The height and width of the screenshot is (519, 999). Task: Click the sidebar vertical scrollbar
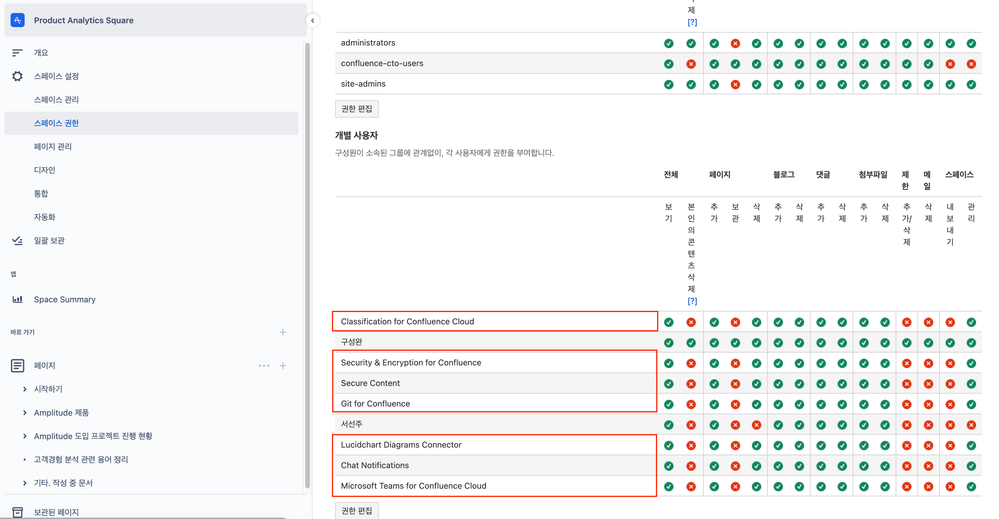point(307,264)
